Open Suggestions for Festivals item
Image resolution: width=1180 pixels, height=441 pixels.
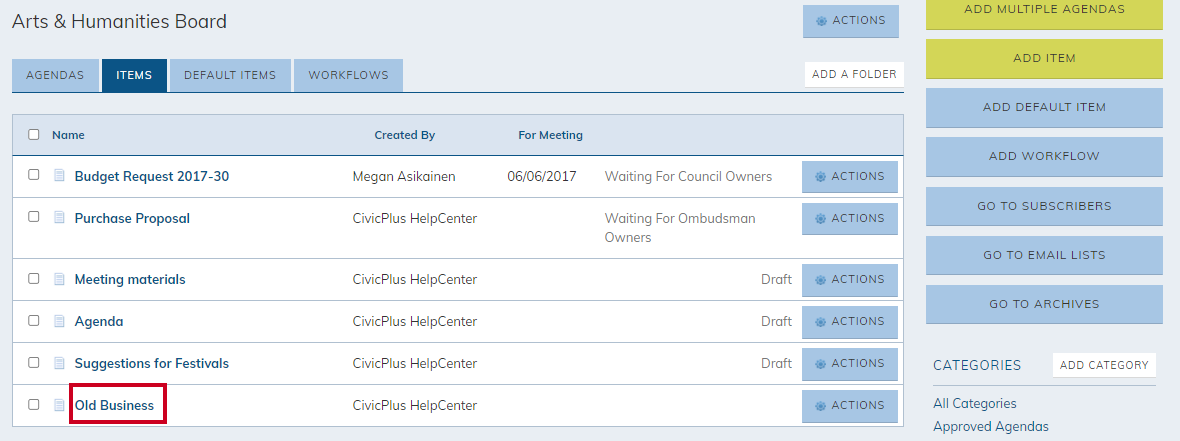tap(151, 363)
